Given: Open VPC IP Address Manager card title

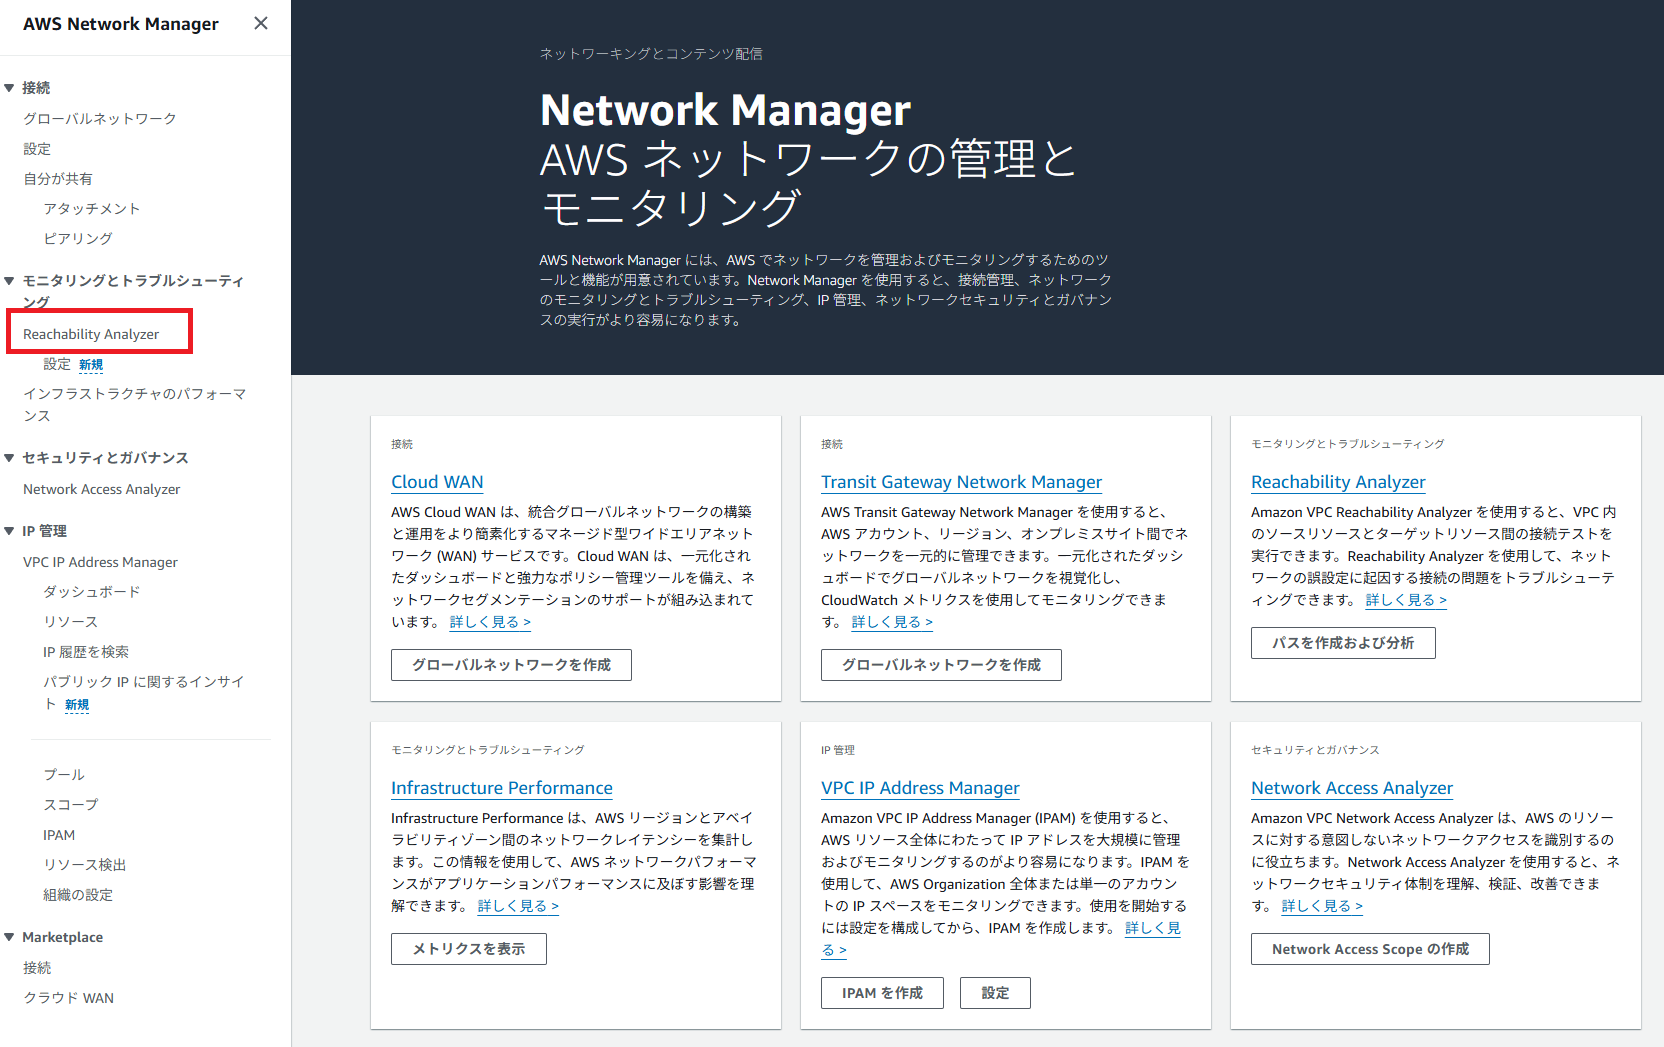Looking at the screenshot, I should [920, 788].
